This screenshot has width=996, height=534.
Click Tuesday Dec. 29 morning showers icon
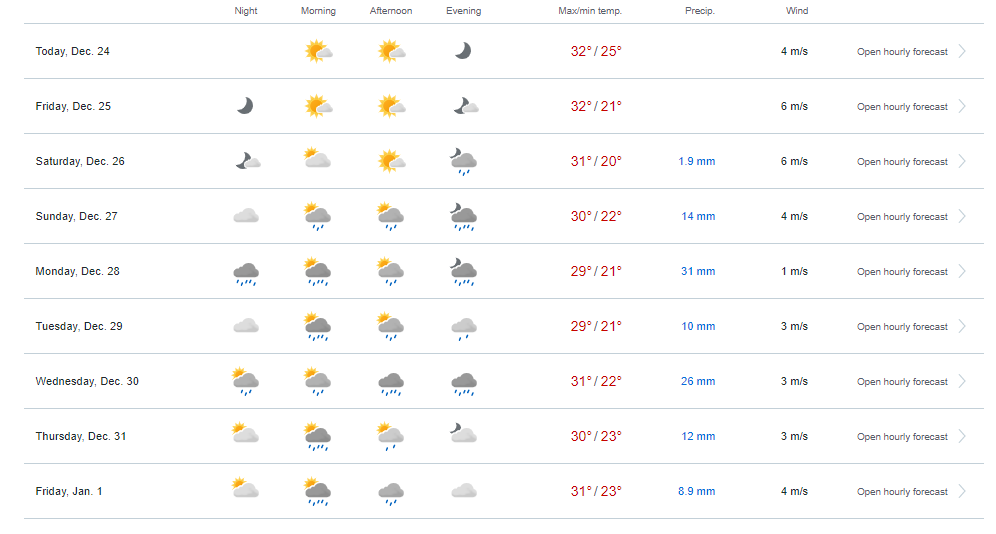[x=318, y=327]
